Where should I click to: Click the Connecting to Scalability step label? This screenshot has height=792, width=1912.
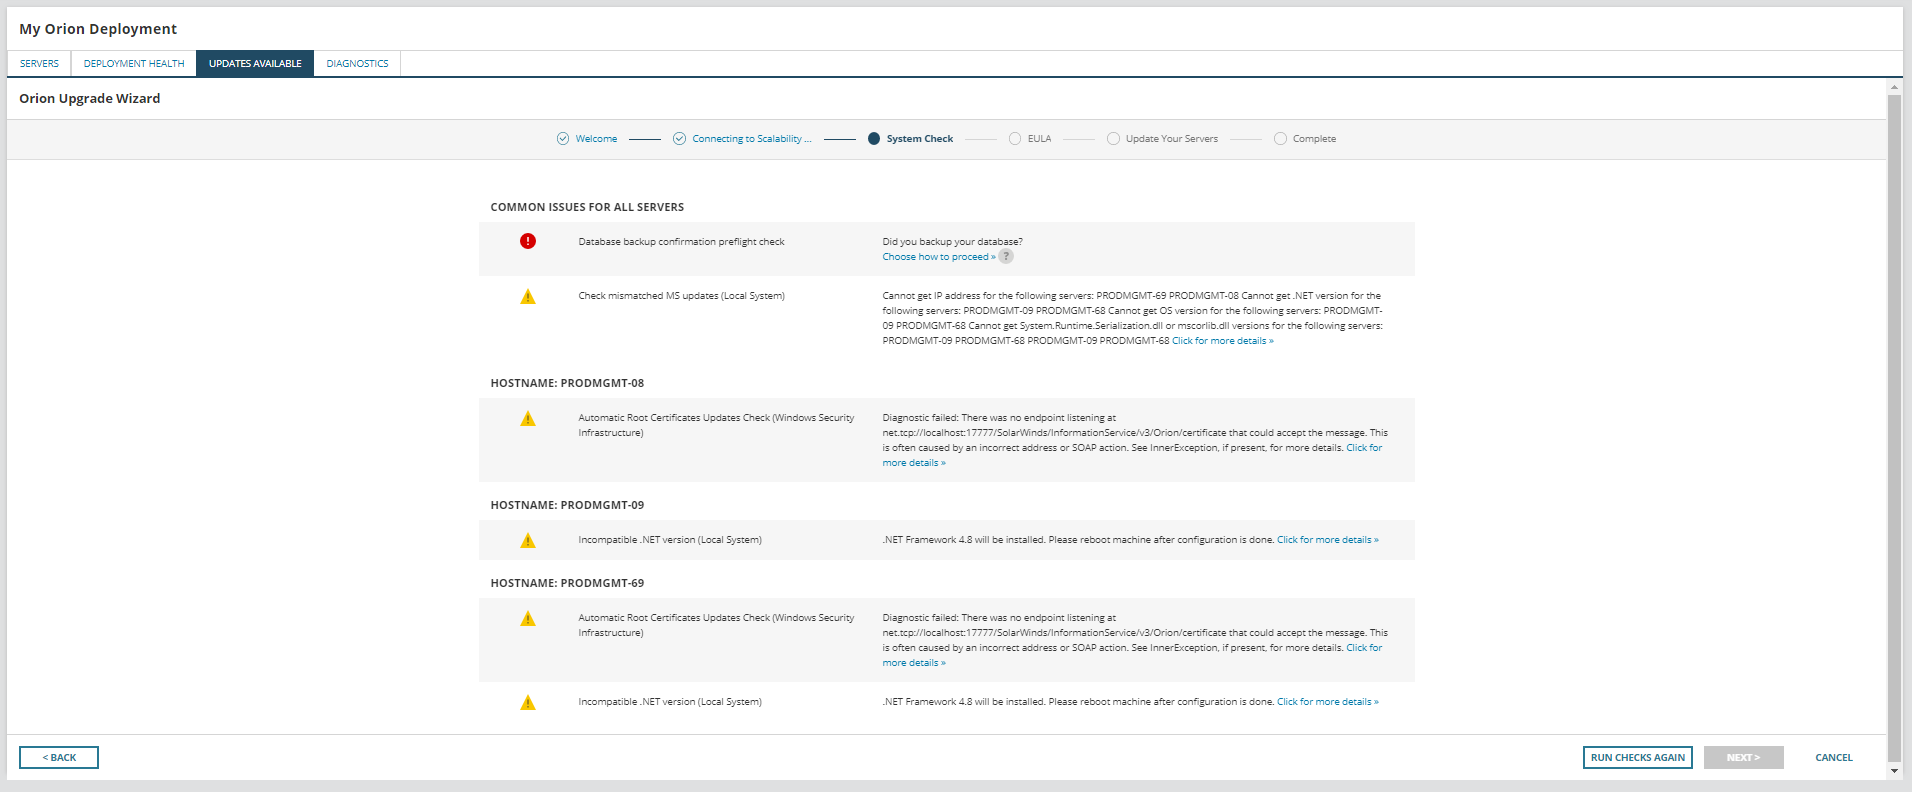click(x=752, y=139)
